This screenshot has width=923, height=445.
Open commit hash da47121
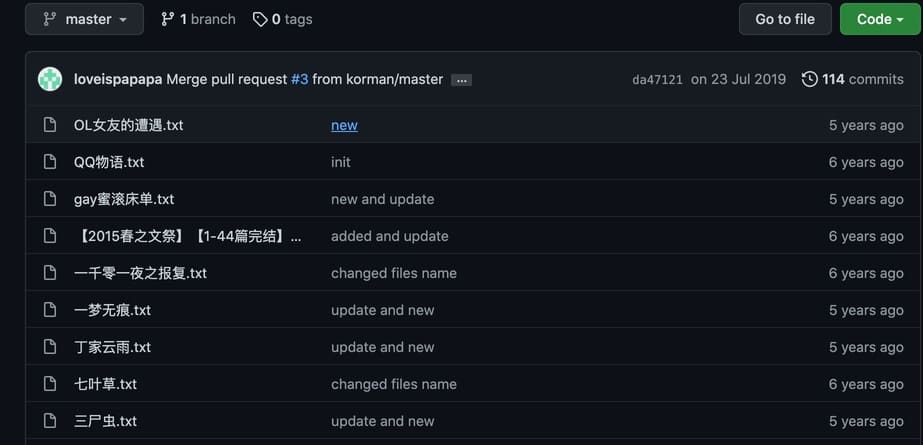point(657,80)
